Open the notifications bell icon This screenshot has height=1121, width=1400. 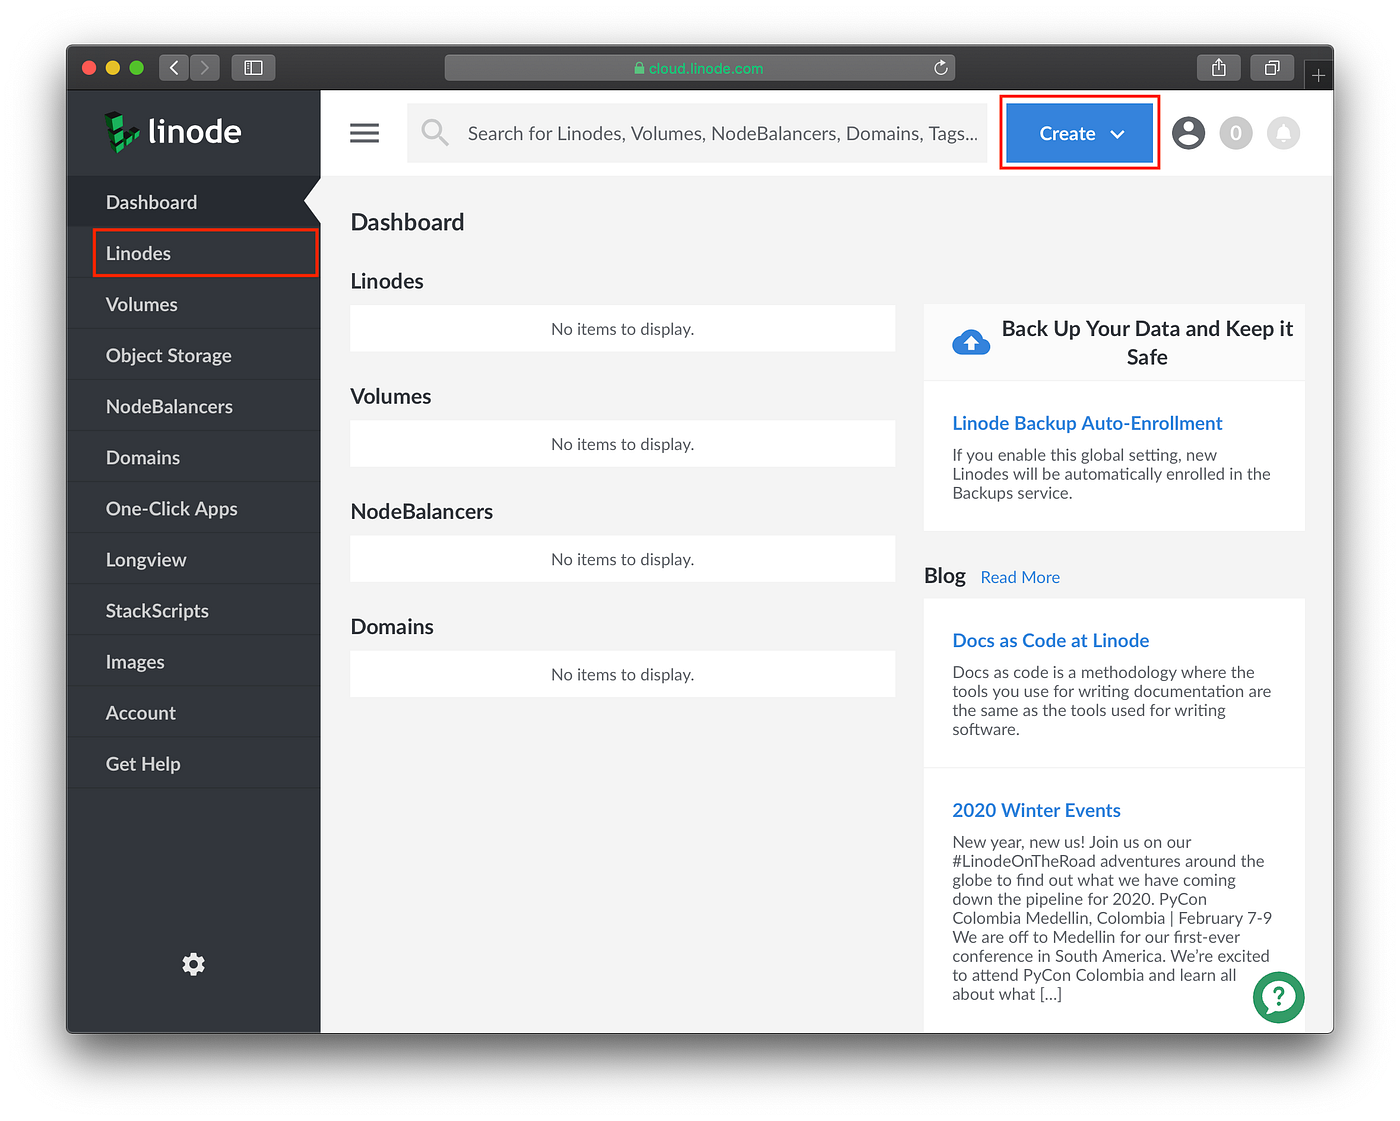click(1283, 133)
